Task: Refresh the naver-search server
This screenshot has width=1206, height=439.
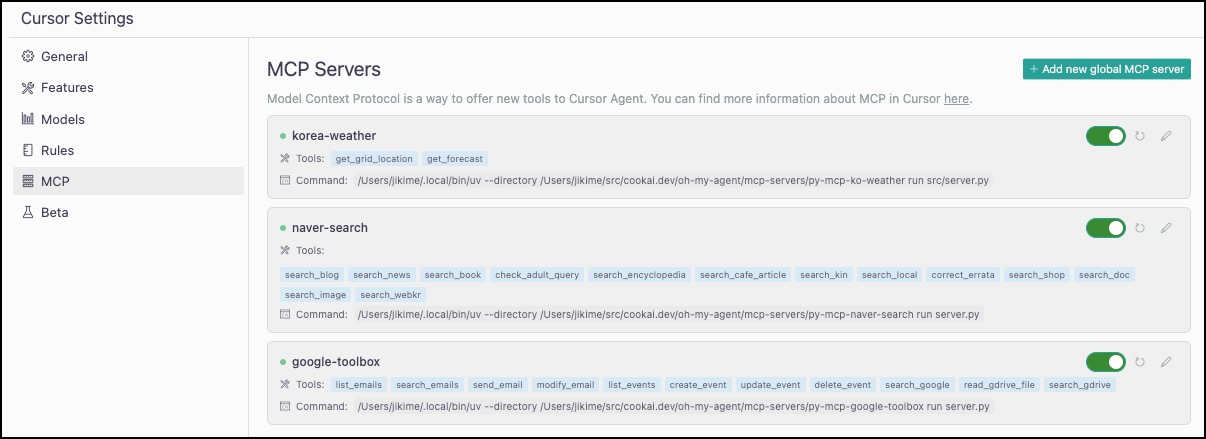Action: 1140,228
